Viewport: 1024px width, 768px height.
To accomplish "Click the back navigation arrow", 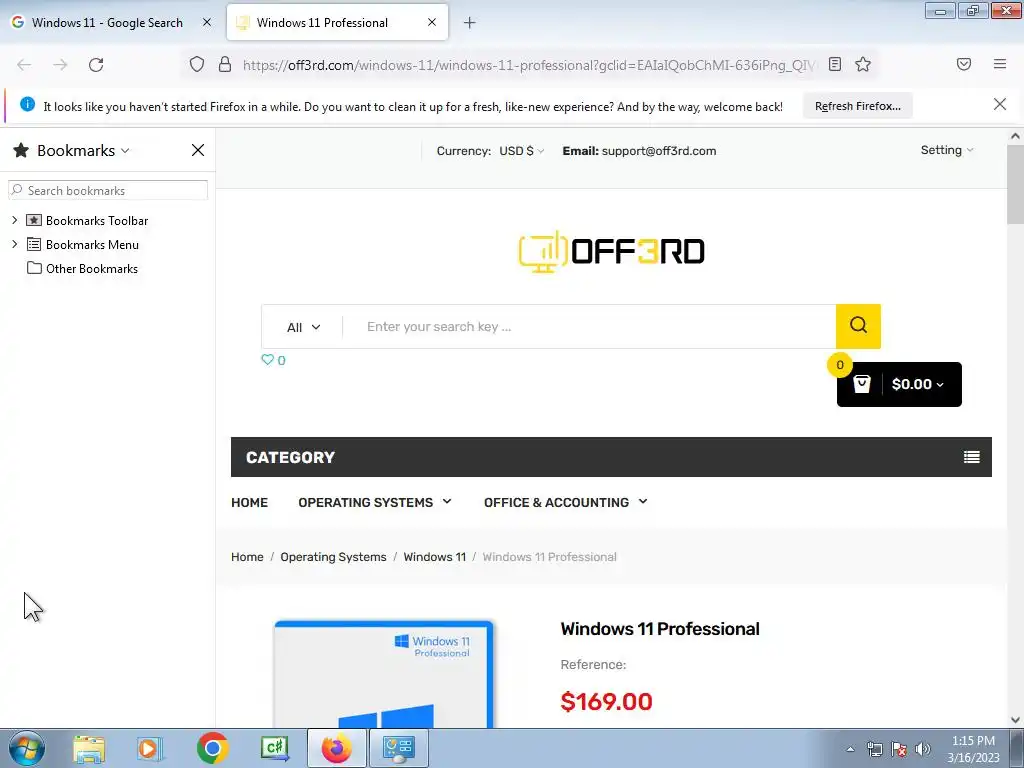I will tap(24, 65).
